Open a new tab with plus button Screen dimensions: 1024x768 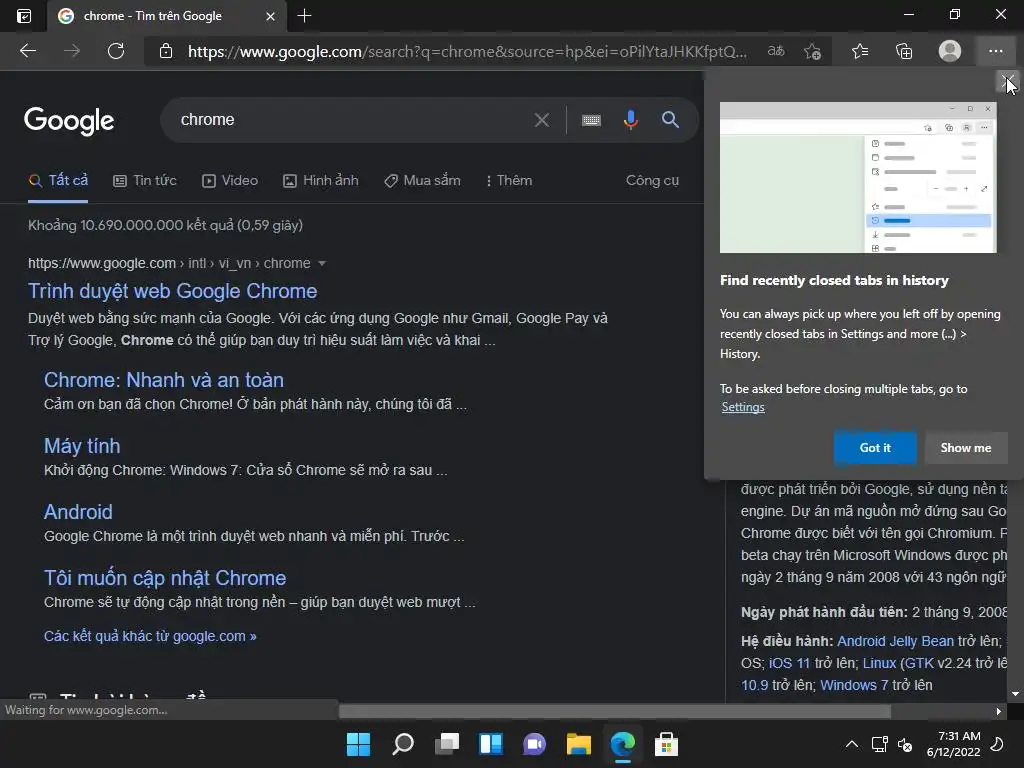point(304,15)
